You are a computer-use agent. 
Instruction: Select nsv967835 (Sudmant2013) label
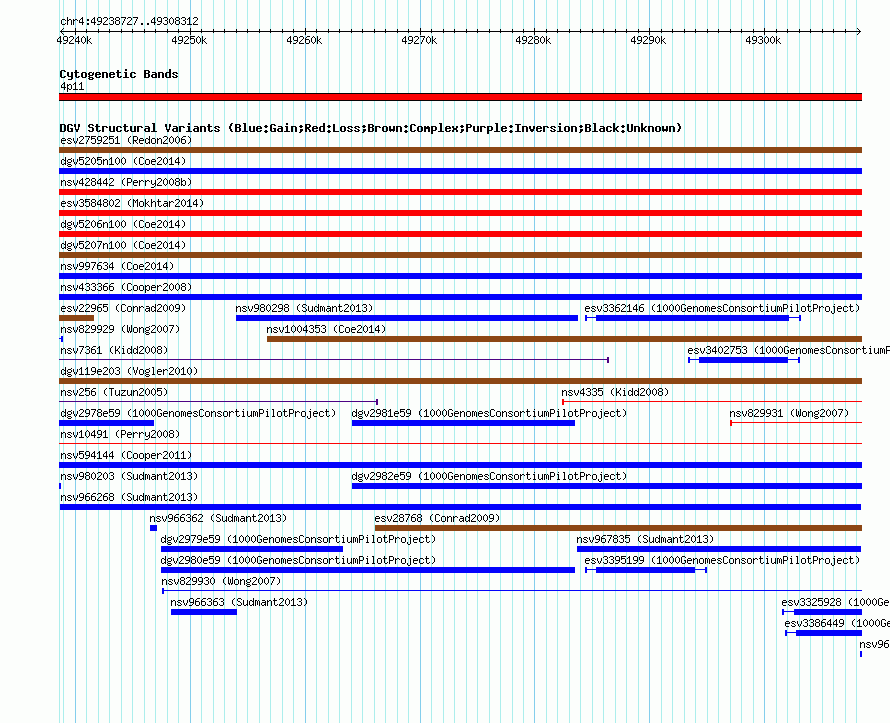pos(645,539)
